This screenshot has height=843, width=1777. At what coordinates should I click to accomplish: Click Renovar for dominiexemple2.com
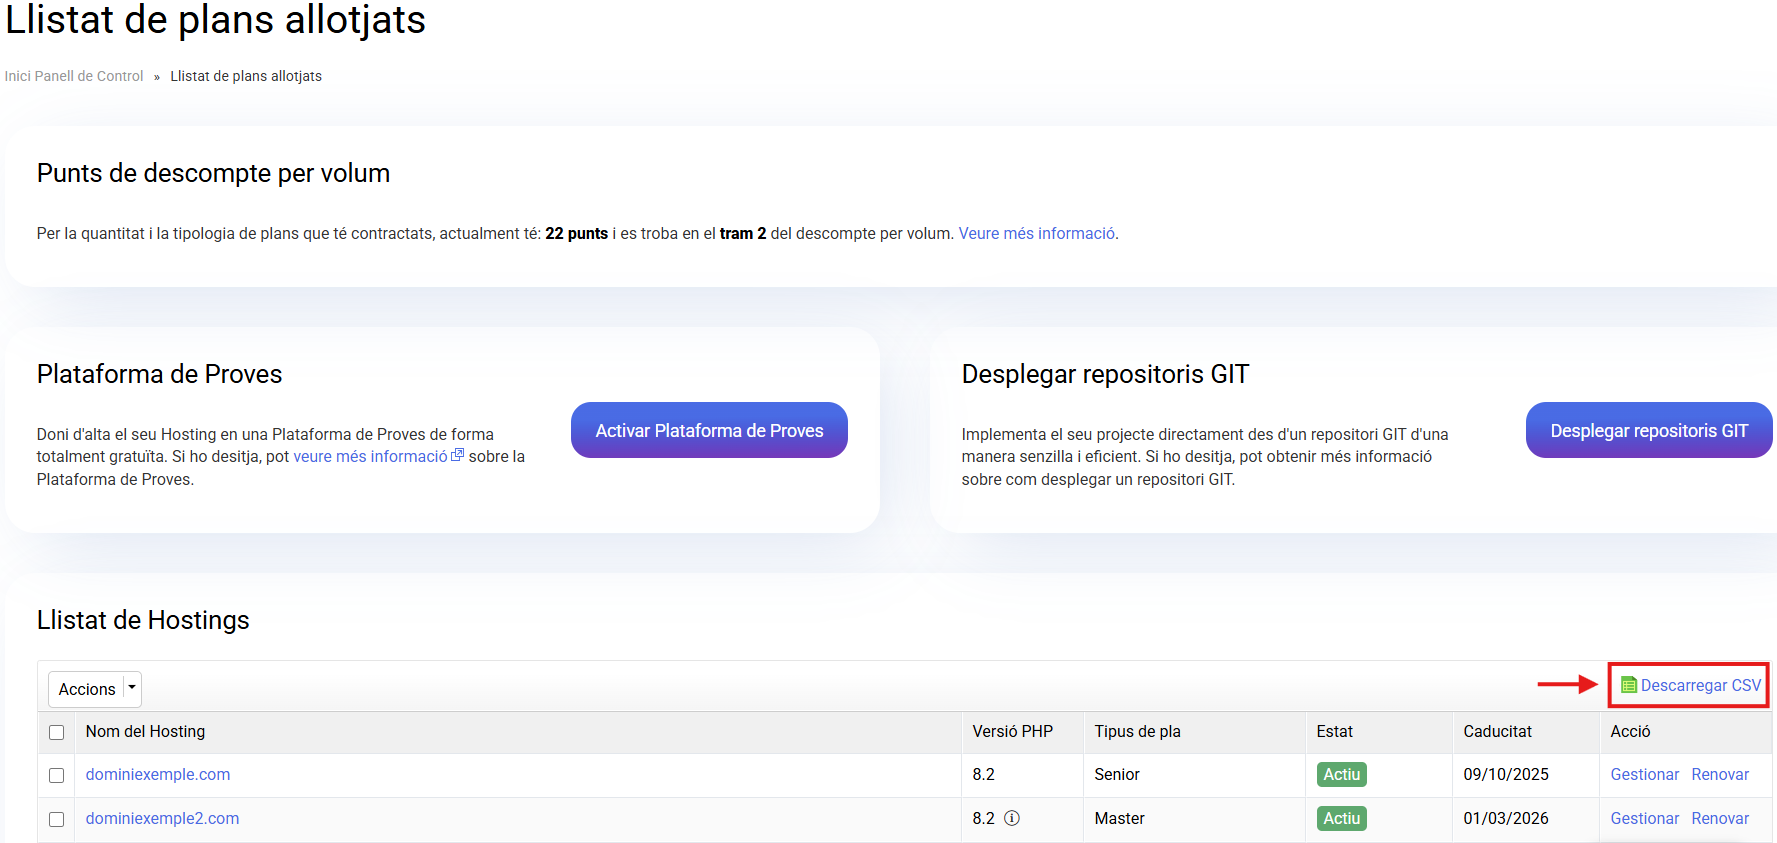click(x=1720, y=818)
